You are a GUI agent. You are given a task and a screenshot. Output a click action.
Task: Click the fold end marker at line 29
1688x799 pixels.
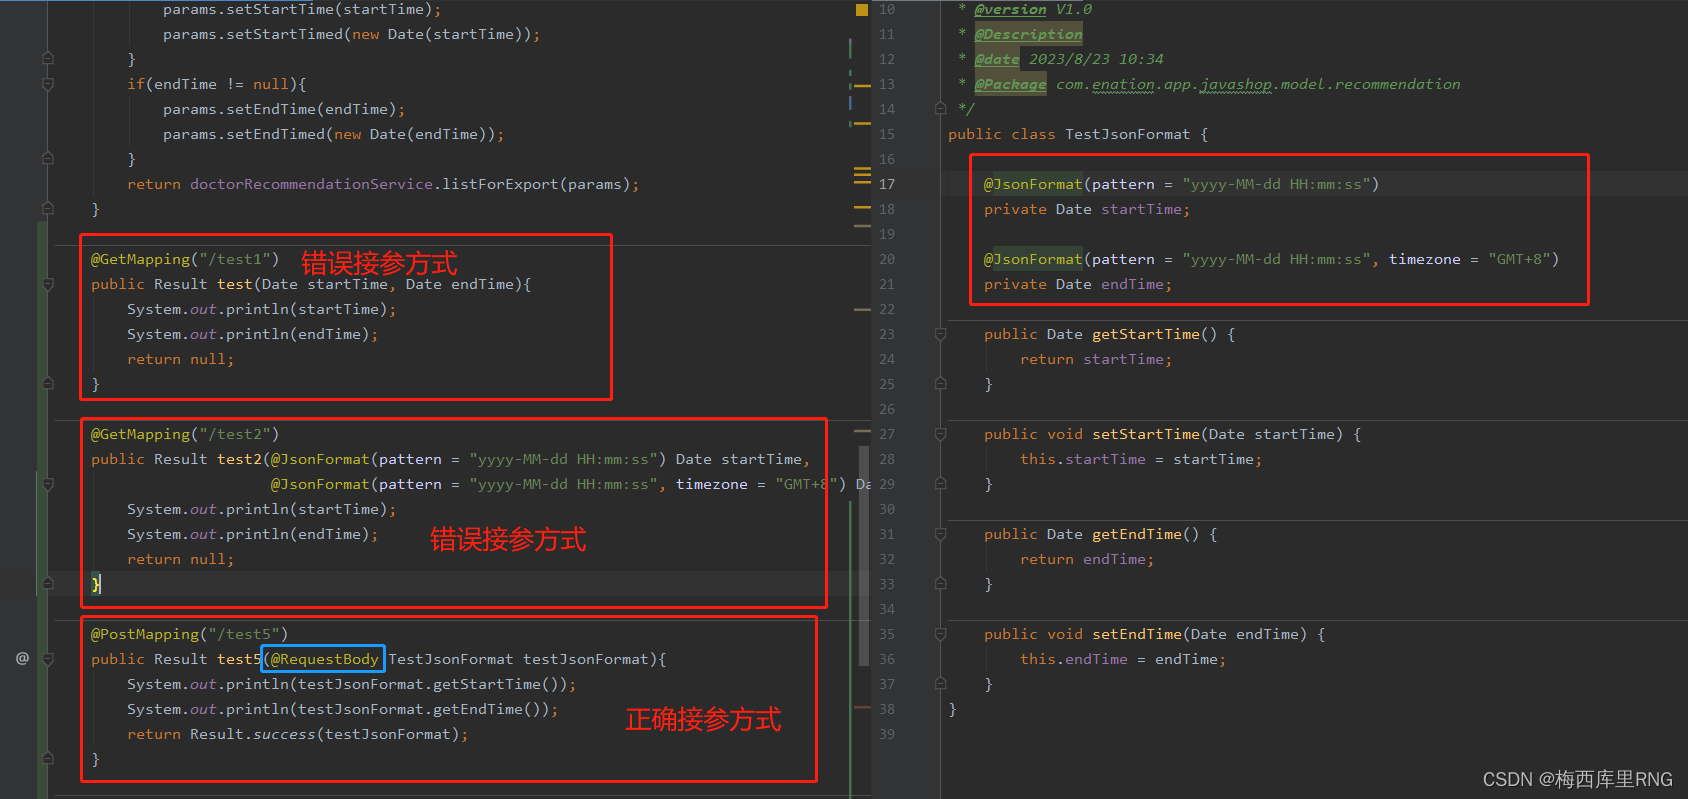(x=940, y=484)
